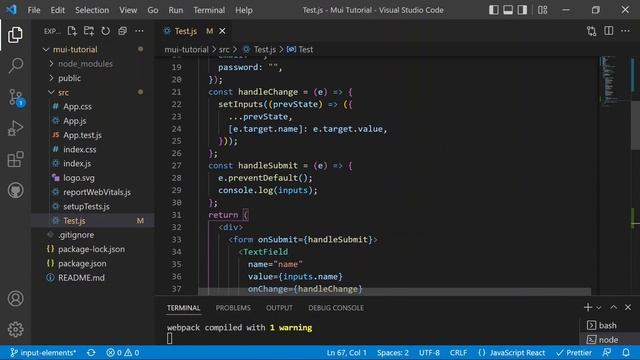Open the Extensions view
This screenshot has width=640, height=360.
[15, 159]
